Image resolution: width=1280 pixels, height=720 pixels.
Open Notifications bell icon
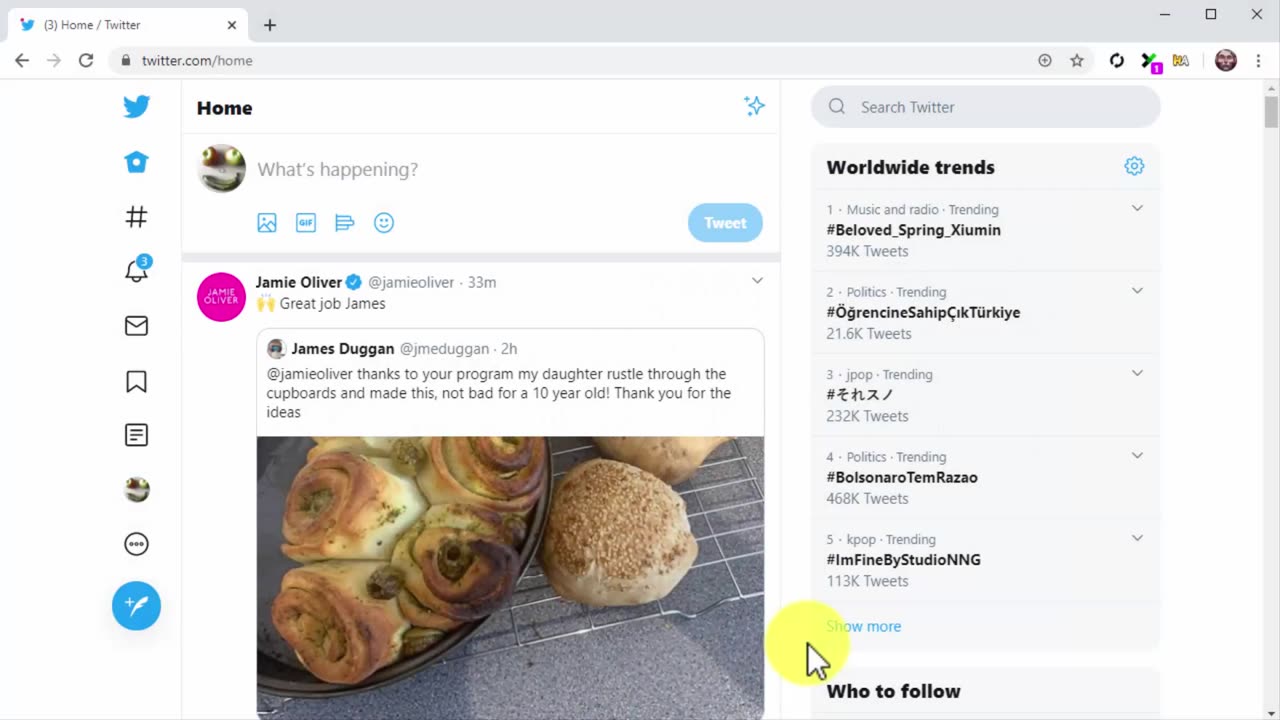point(137,270)
